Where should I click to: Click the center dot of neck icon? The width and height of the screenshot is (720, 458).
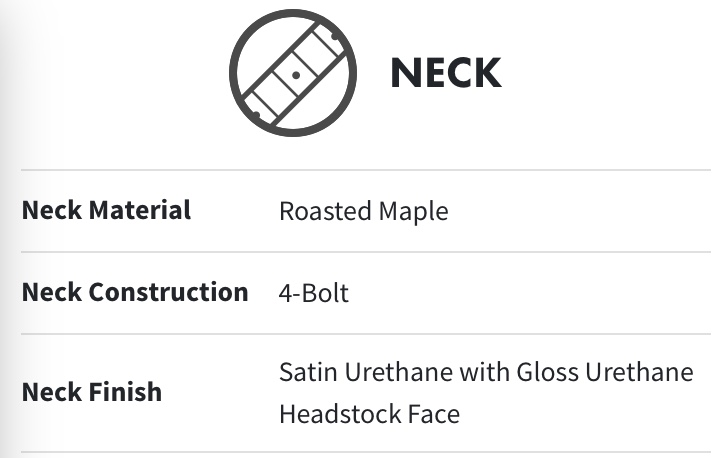tap(296, 75)
